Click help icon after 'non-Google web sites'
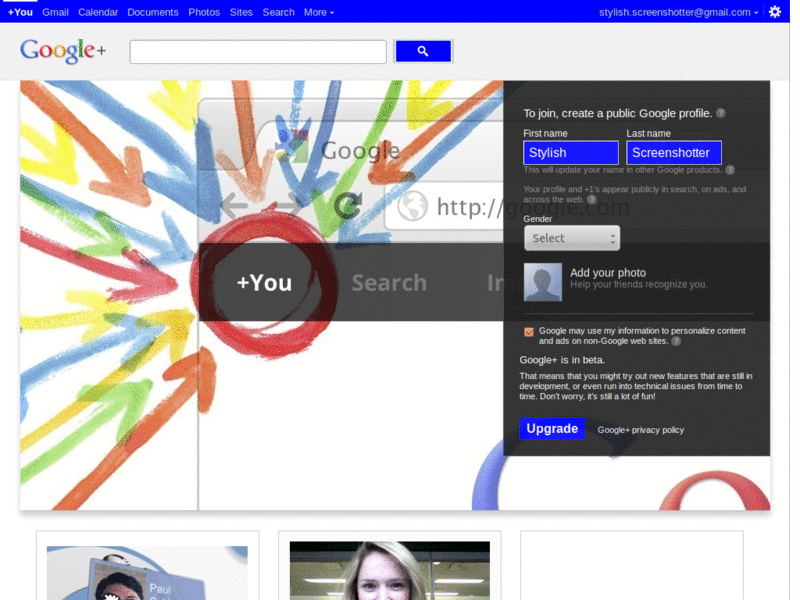Image resolution: width=800 pixels, height=600 pixels. click(676, 341)
